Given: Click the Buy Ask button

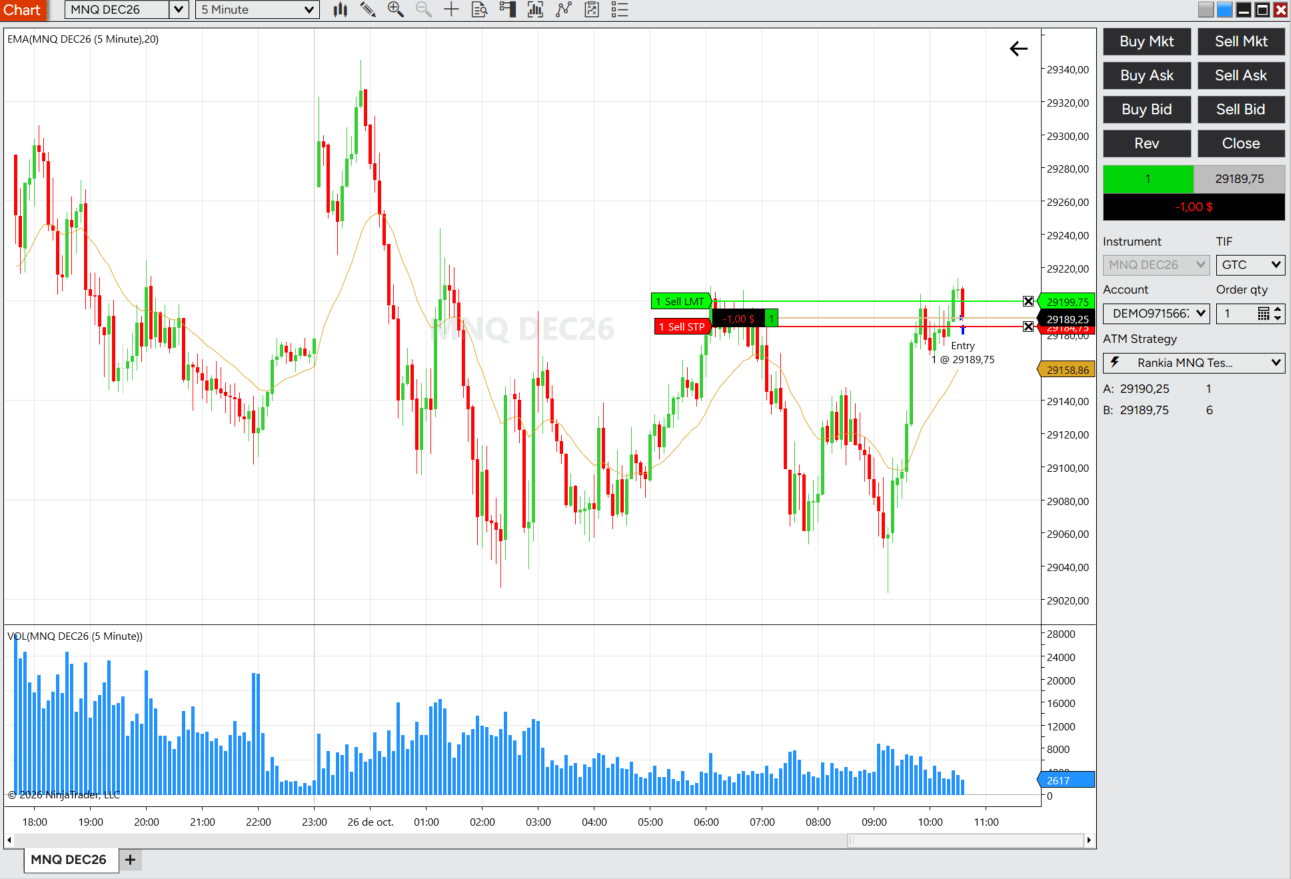Looking at the screenshot, I should pos(1147,75).
